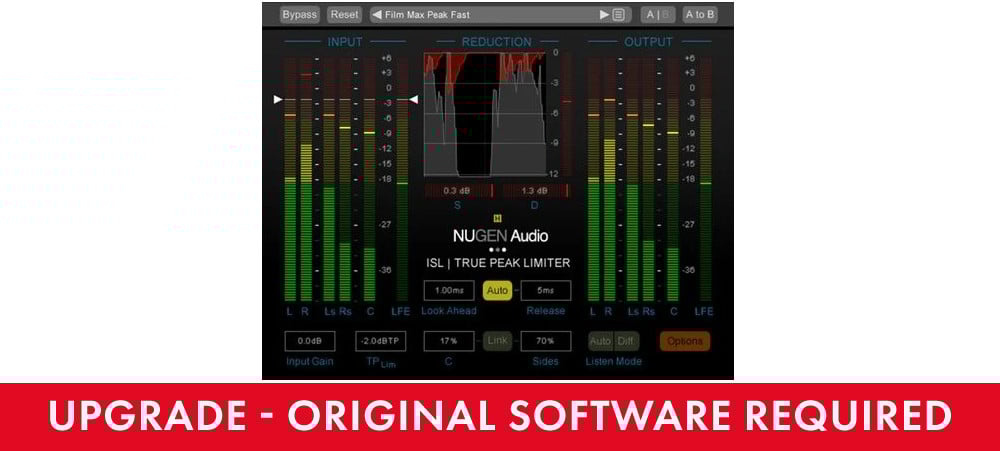
Task: Click the left input threshold marker
Action: coord(278,100)
